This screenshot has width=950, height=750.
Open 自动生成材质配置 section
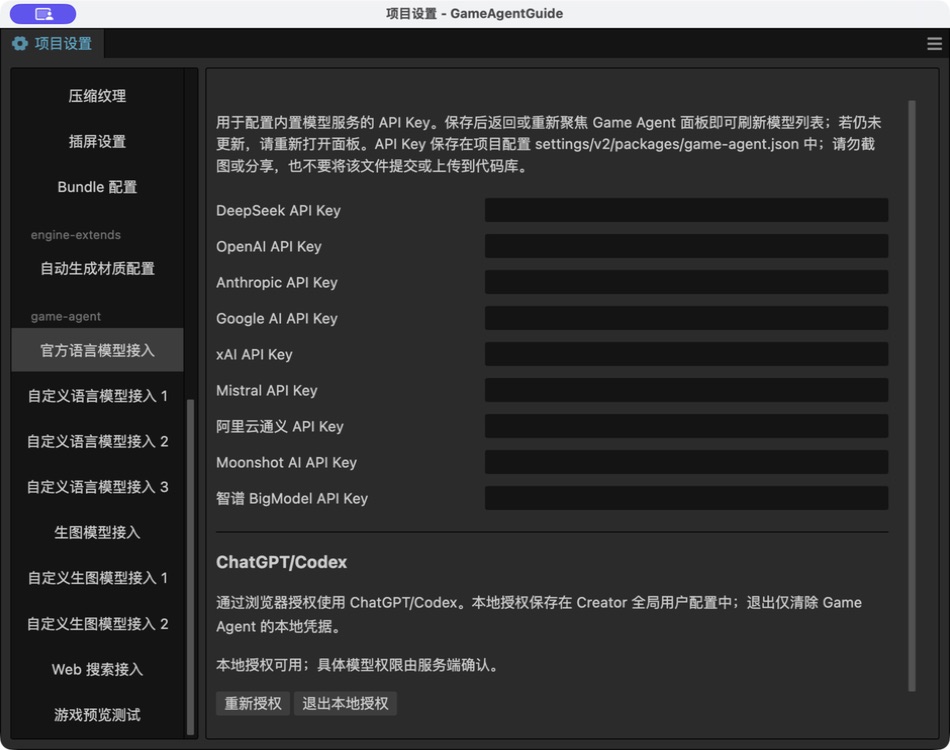(97, 268)
